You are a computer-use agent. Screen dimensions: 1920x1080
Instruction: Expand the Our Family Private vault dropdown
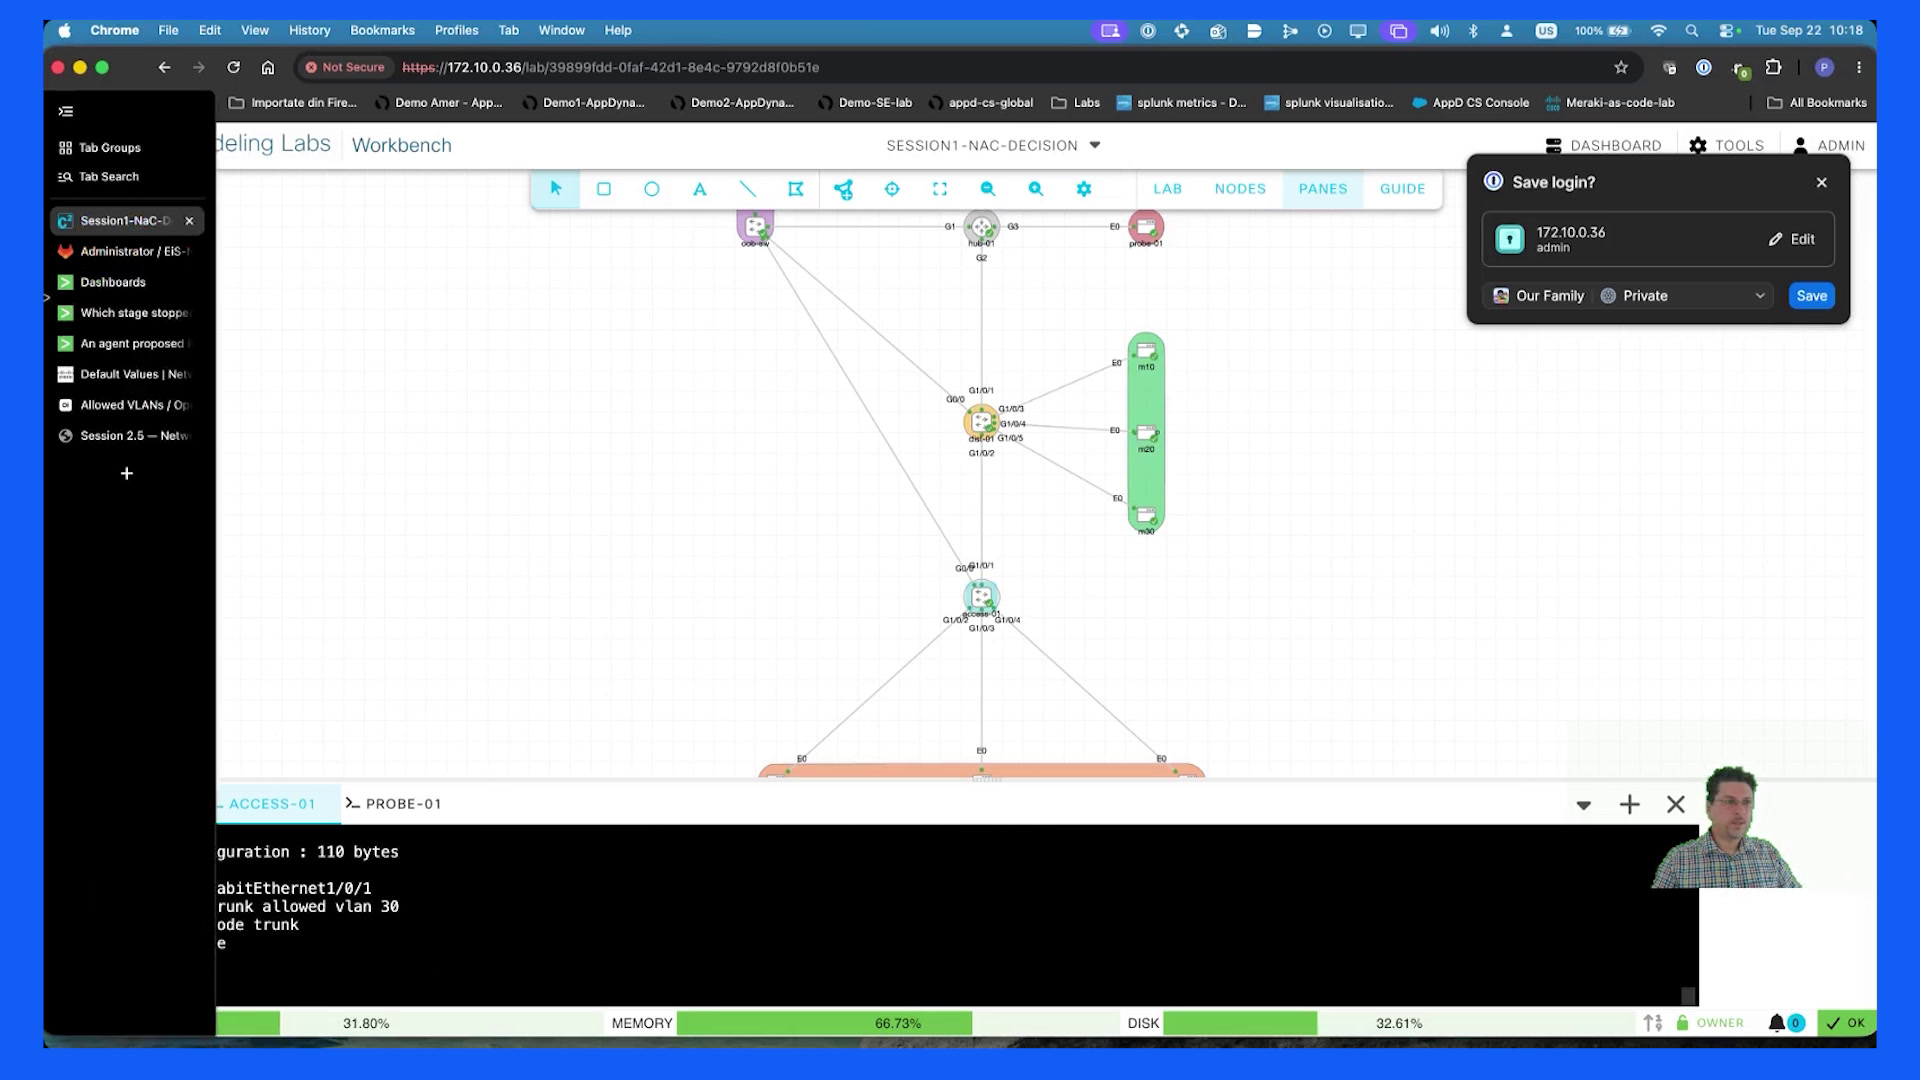pyautogui.click(x=1628, y=296)
